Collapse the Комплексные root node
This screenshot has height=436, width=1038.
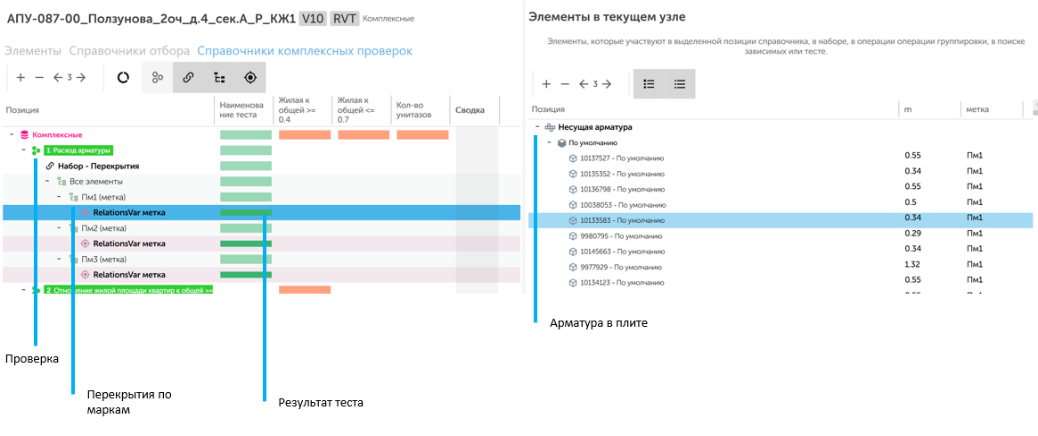coord(12,135)
